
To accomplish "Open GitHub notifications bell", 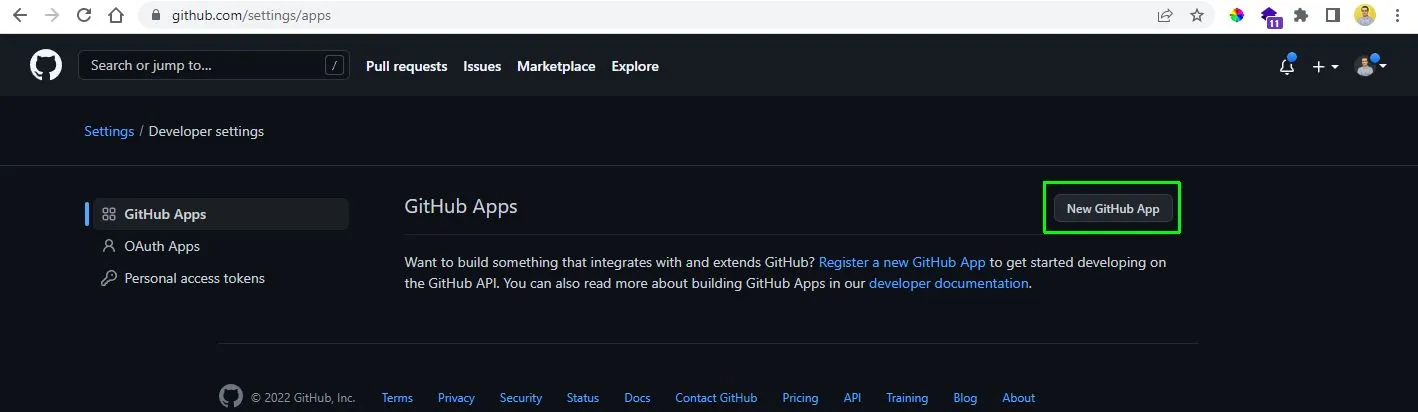I will [1287, 66].
